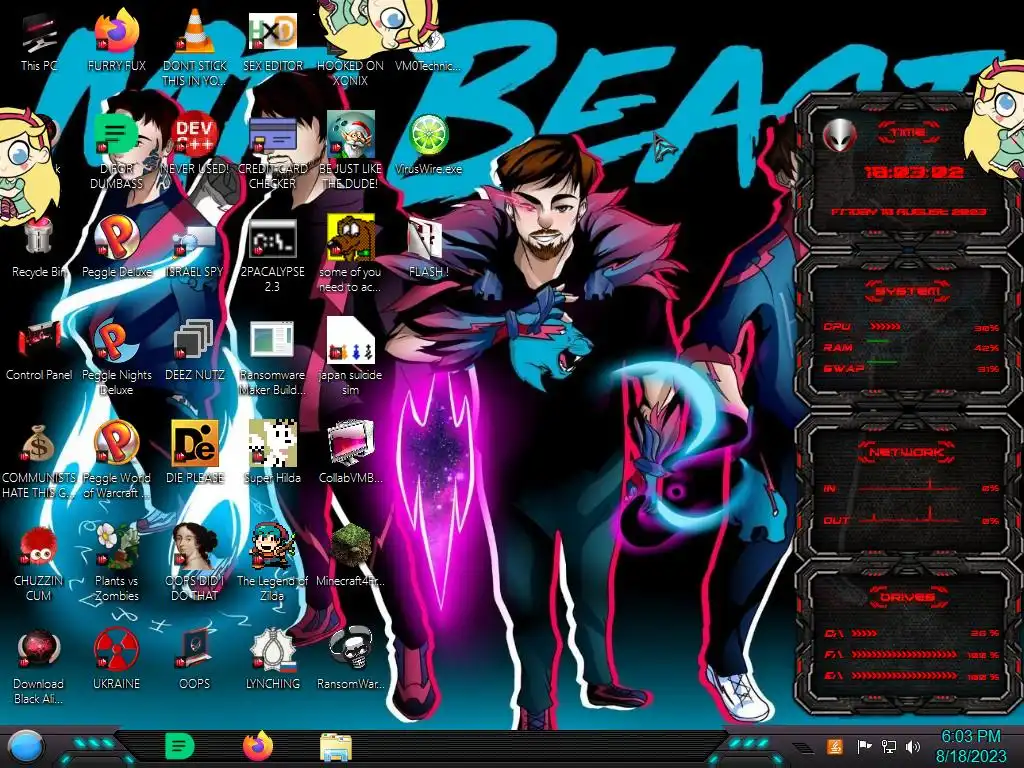The image size is (1024, 768).
Task: Click the taskbar clock showing 6:03 PM
Action: pyautogui.click(x=970, y=746)
